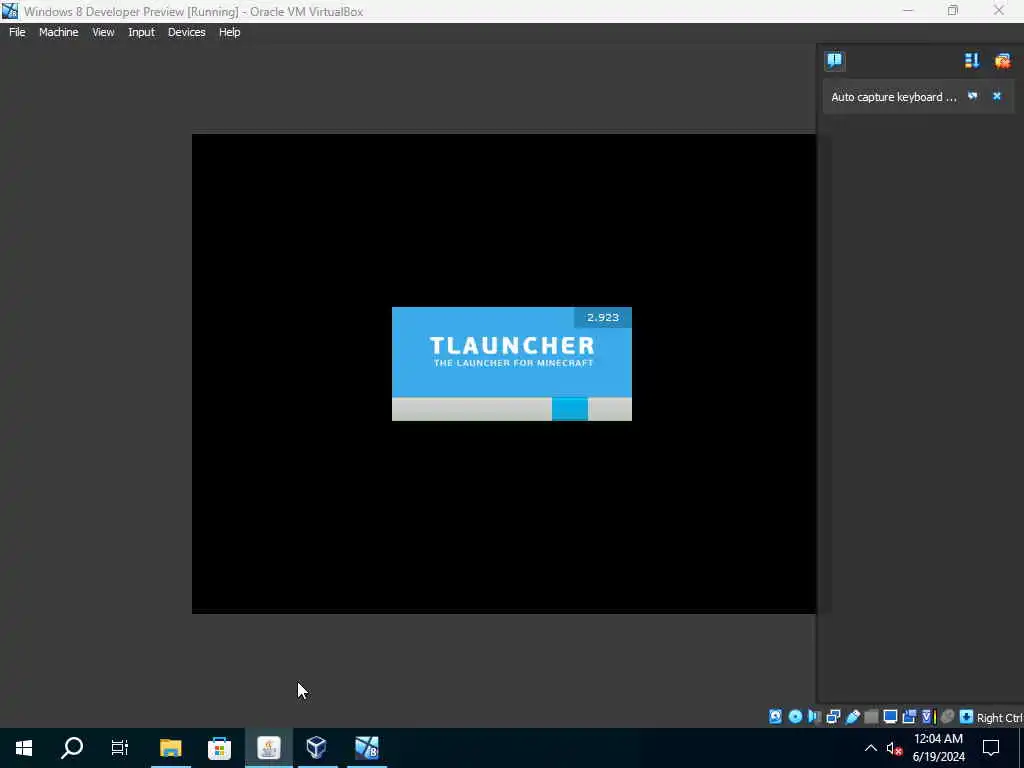Click the Windows 8 VM taskbar icon
The height and width of the screenshot is (768, 1024).
pos(366,748)
